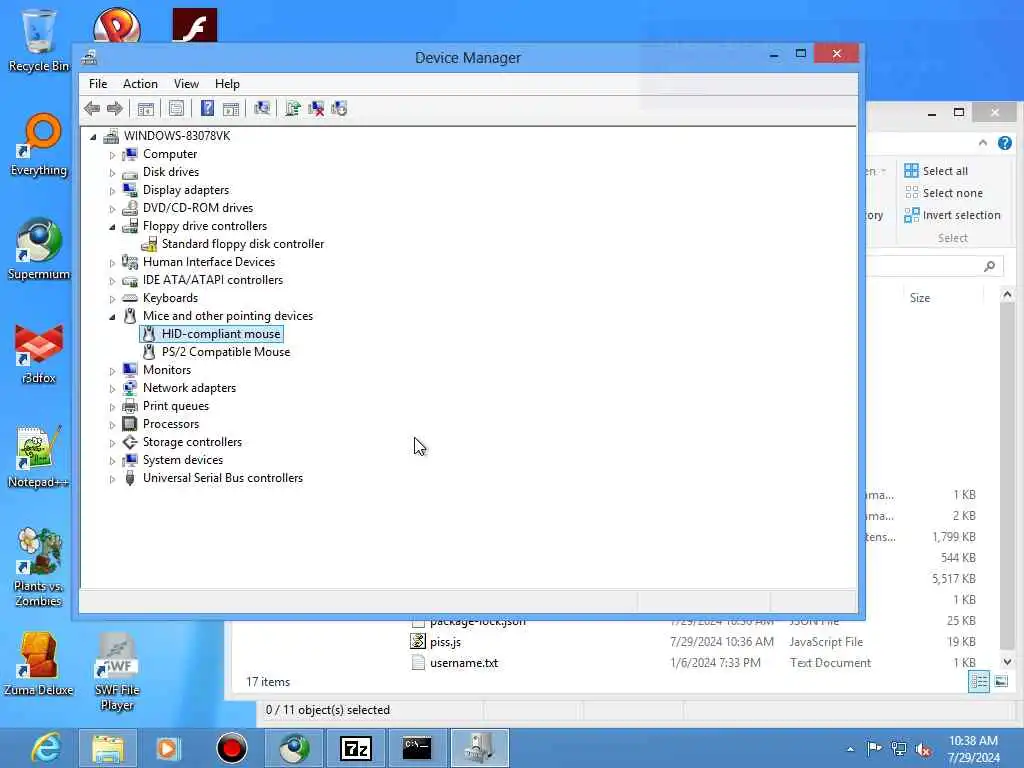Click Explorer scrollbar down arrow

(x=1007, y=662)
